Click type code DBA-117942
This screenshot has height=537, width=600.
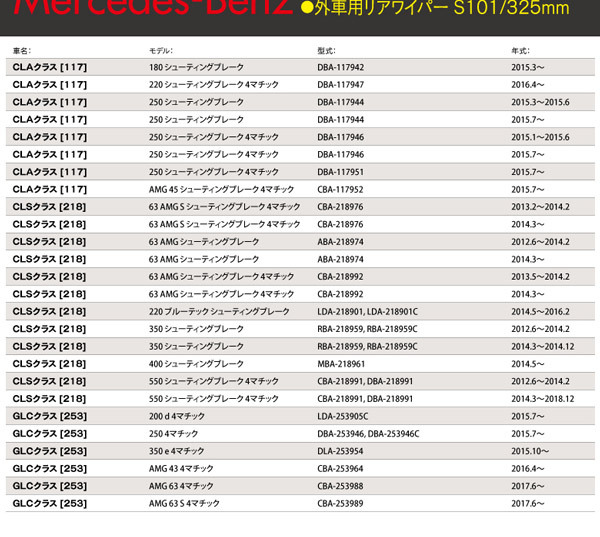pyautogui.click(x=341, y=67)
